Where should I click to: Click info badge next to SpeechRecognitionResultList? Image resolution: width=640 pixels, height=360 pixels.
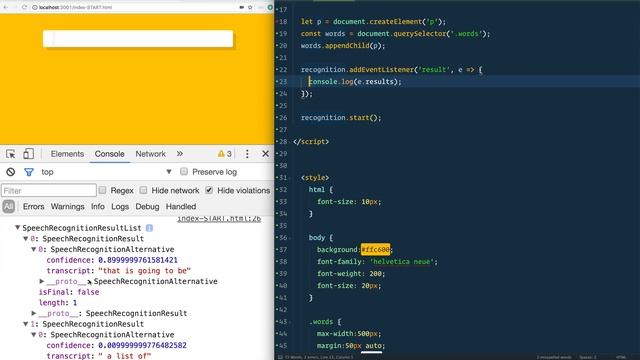tap(149, 228)
